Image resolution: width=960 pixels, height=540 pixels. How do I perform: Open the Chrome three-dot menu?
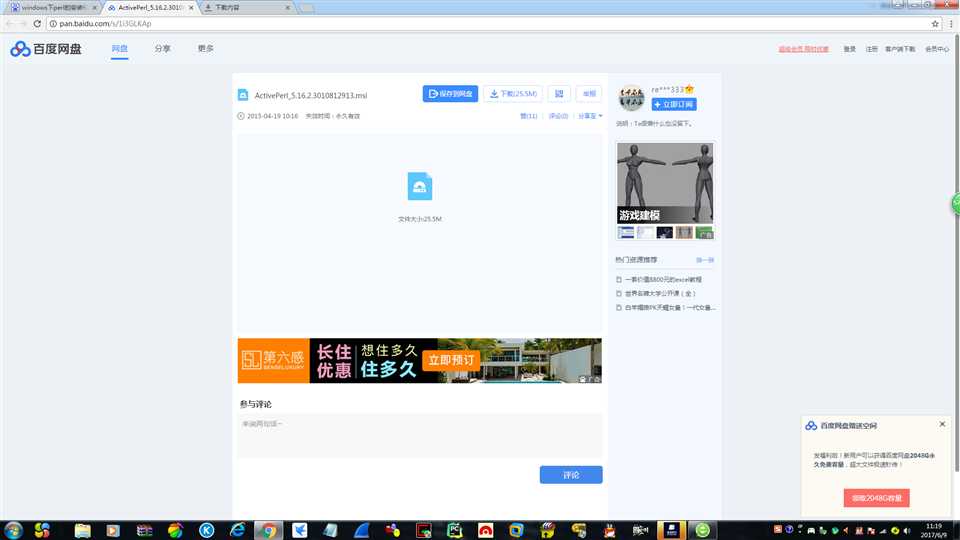pos(951,23)
